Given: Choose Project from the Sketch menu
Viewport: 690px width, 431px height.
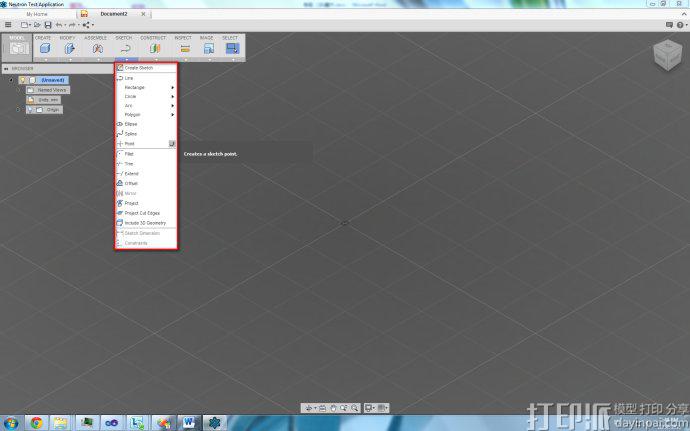Looking at the screenshot, I should (x=146, y=203).
